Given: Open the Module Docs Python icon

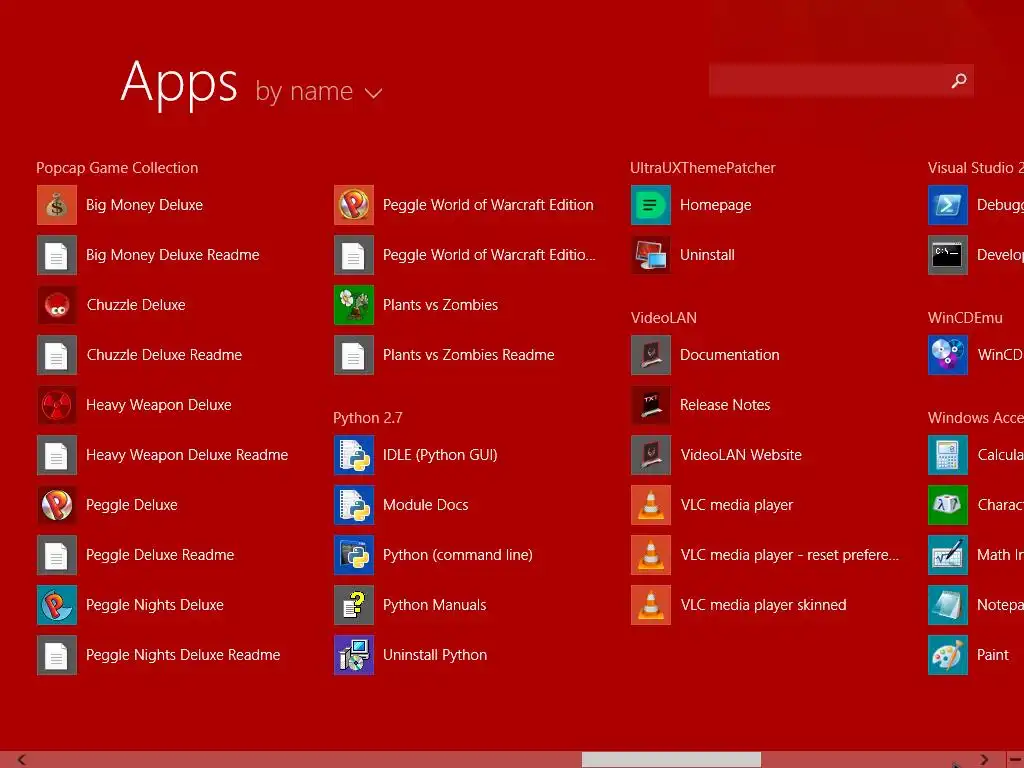Looking at the screenshot, I should click(x=354, y=505).
